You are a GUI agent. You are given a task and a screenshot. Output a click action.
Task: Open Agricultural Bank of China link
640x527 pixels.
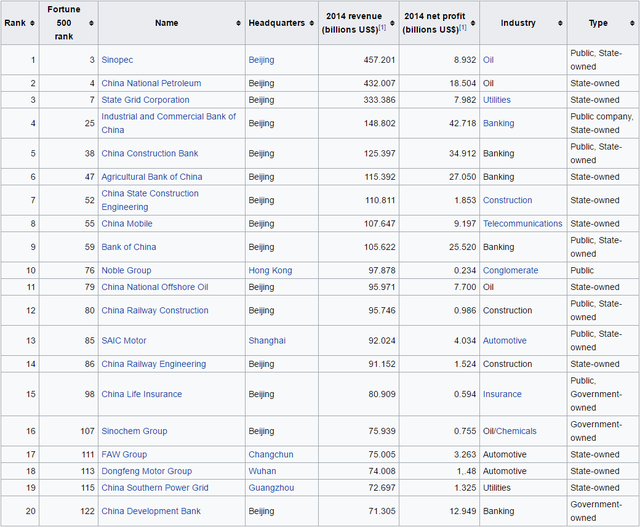(x=152, y=177)
